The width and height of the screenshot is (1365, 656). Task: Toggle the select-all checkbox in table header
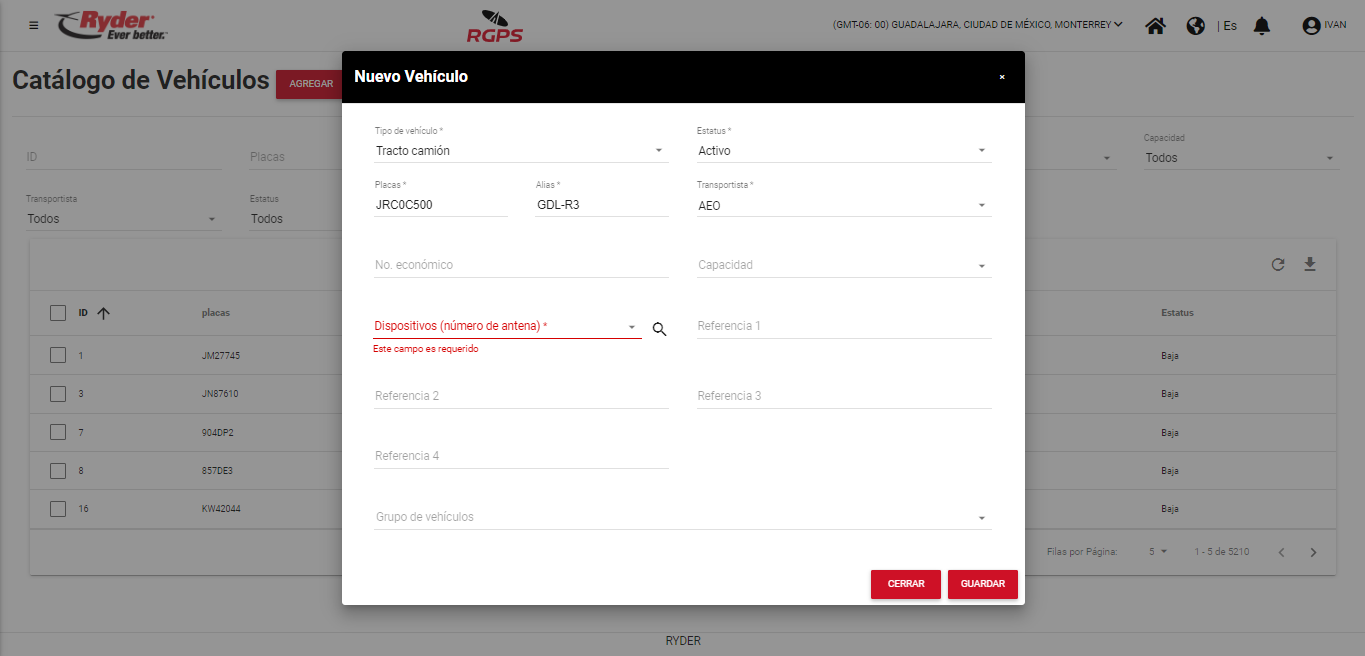click(58, 313)
